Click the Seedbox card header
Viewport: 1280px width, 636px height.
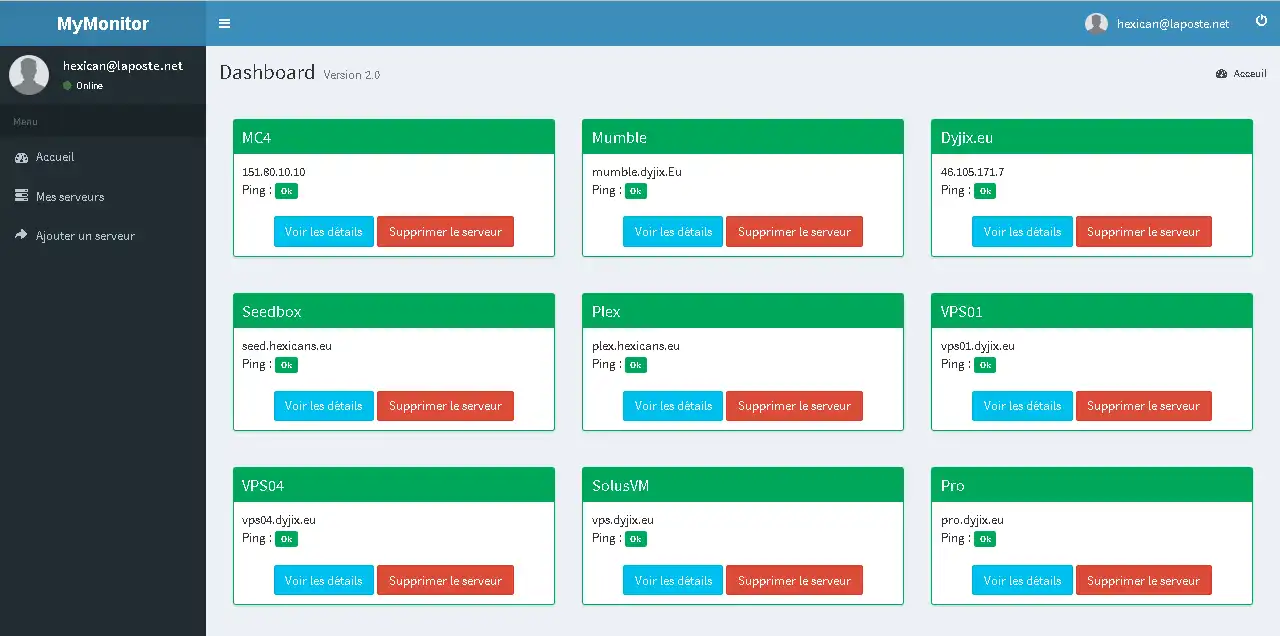pyautogui.click(x=394, y=311)
